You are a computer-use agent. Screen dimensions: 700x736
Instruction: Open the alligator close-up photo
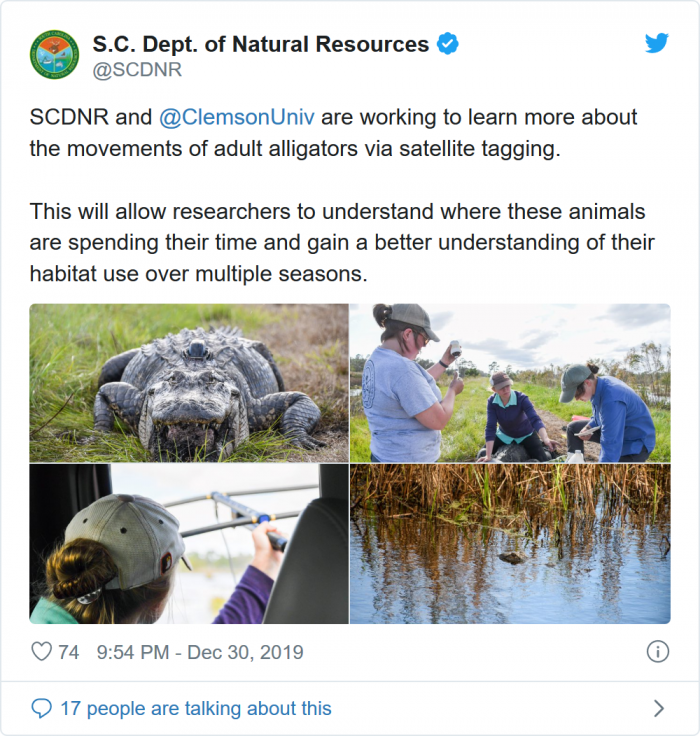pyautogui.click(x=189, y=383)
